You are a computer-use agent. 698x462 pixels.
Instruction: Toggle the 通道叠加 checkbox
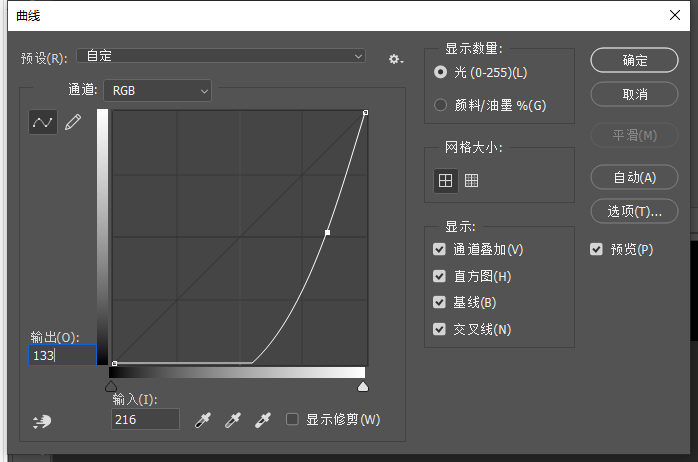[x=439, y=249]
